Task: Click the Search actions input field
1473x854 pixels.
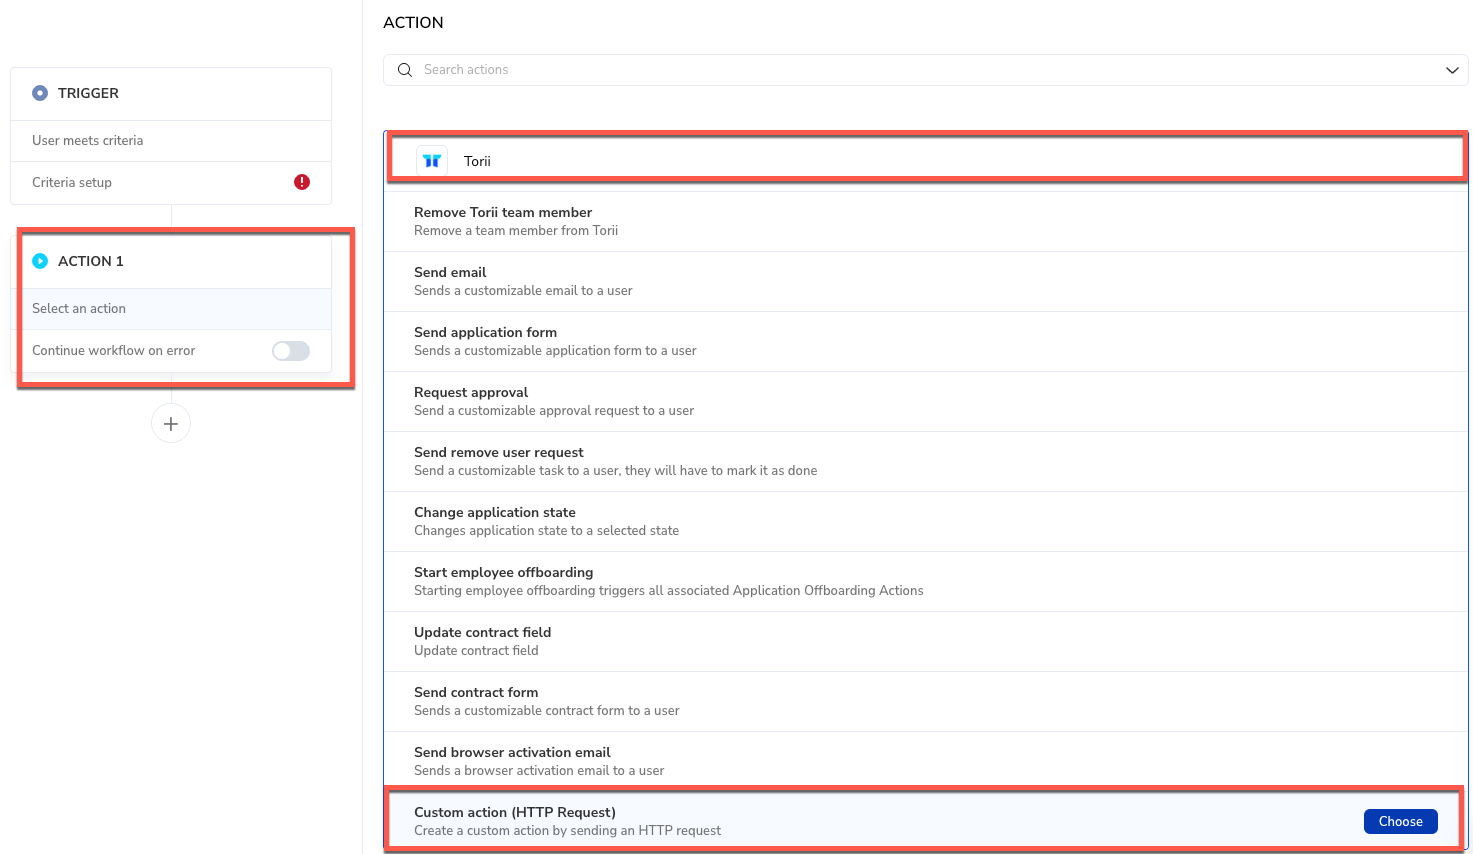Action: click(926, 70)
